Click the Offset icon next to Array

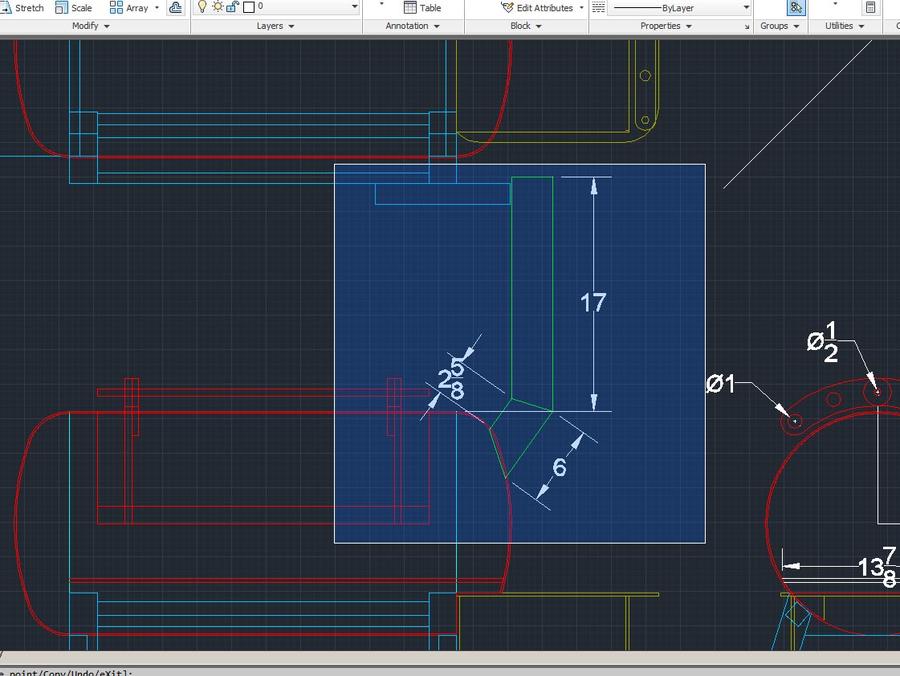(176, 7)
